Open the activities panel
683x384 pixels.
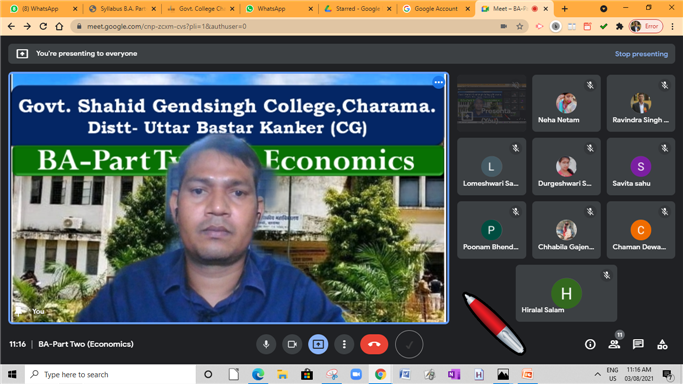pyautogui.click(x=662, y=344)
